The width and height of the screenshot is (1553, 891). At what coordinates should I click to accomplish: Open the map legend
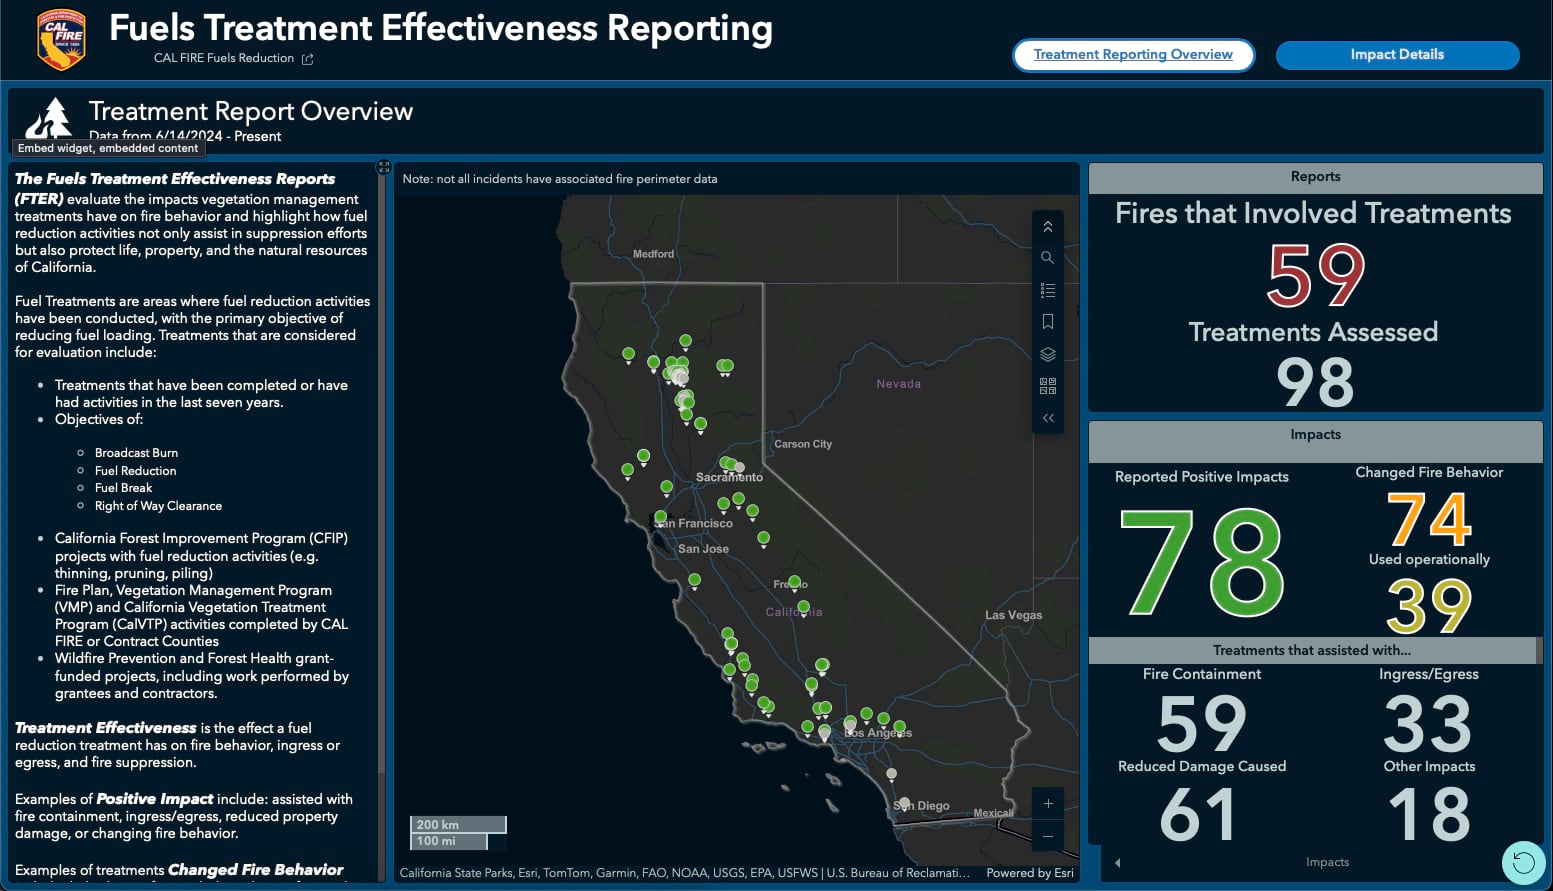[1047, 290]
